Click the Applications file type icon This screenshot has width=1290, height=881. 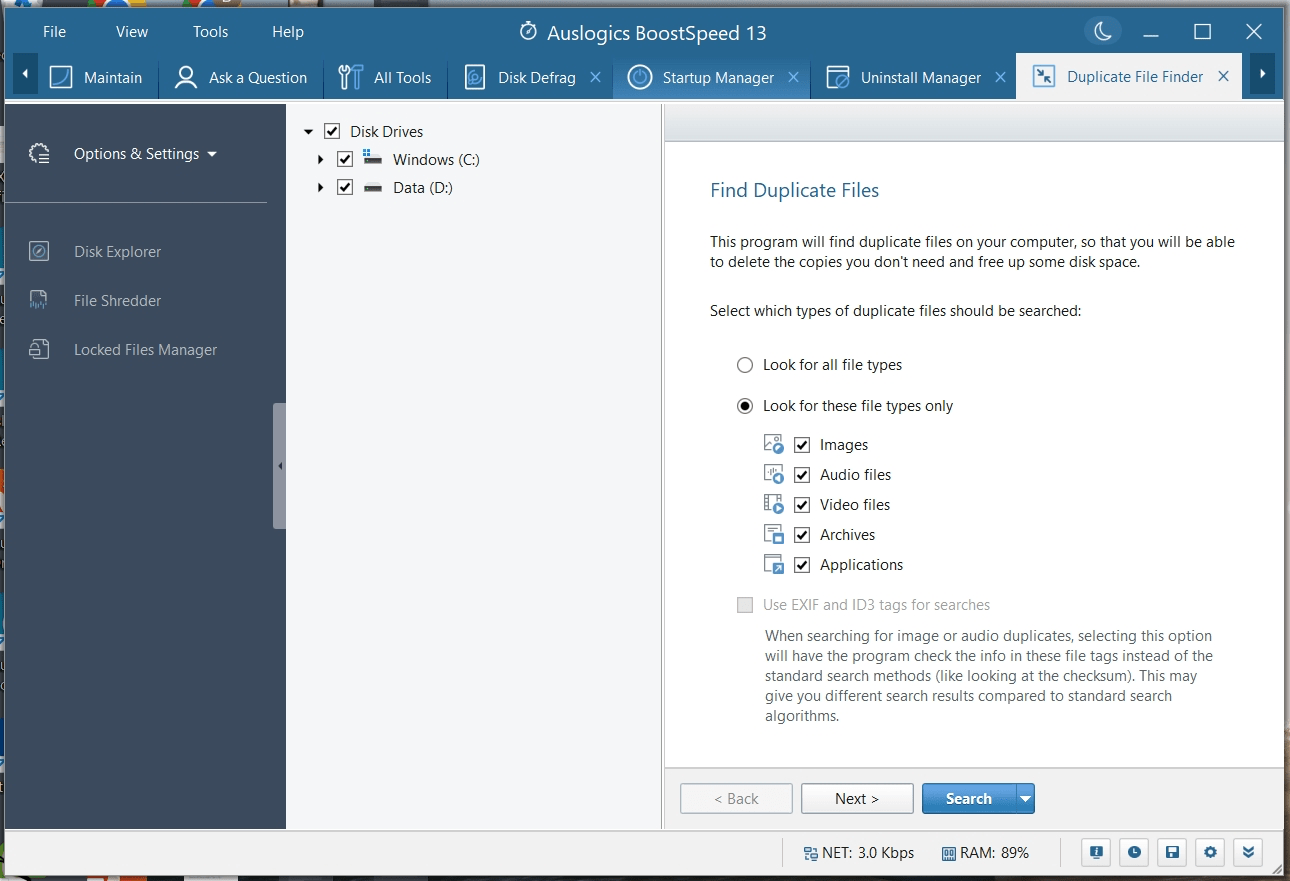[x=773, y=564]
